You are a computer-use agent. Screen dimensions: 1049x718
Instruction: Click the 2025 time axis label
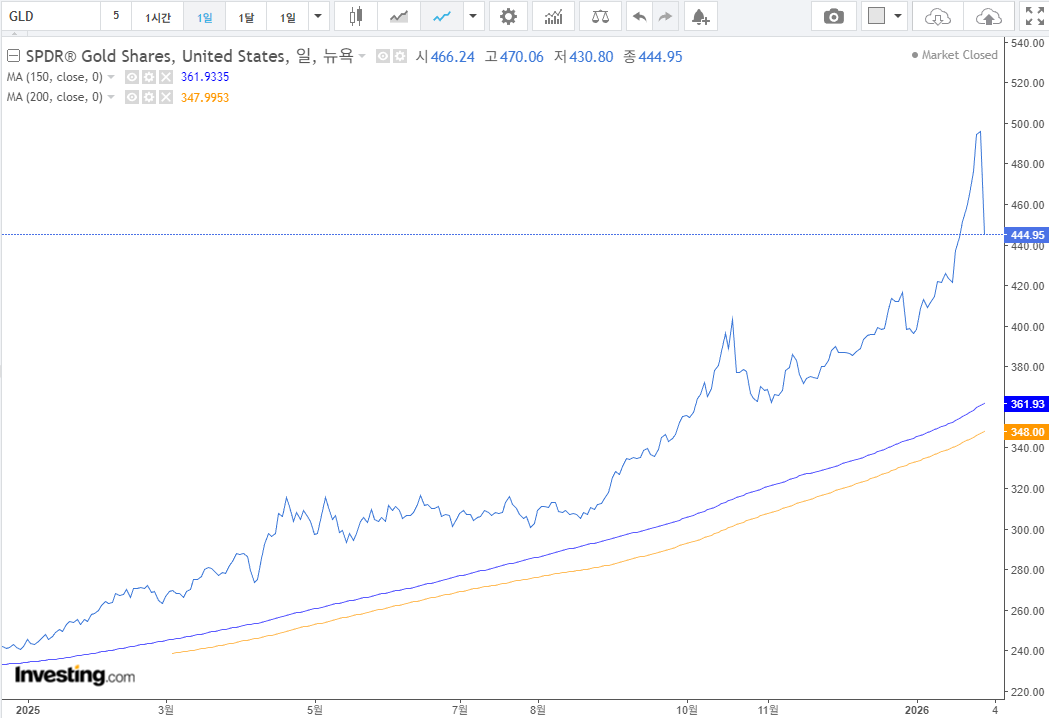[x=27, y=710]
